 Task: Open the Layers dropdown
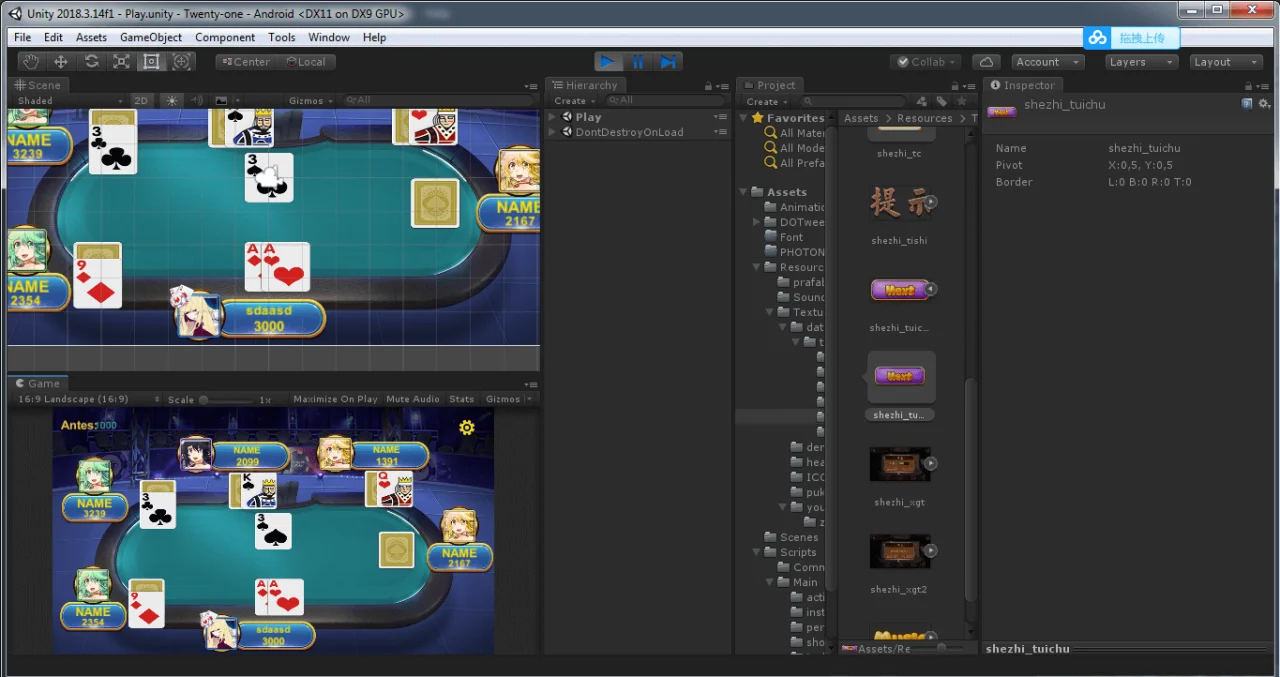(x=1141, y=62)
